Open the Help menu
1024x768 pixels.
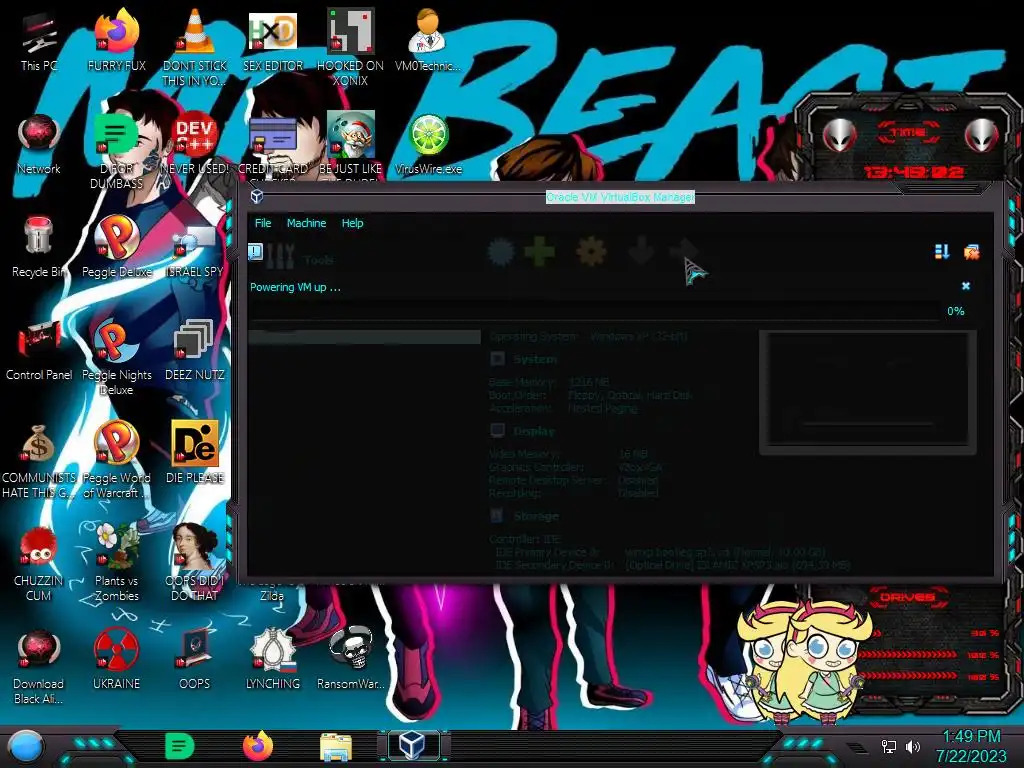point(352,223)
